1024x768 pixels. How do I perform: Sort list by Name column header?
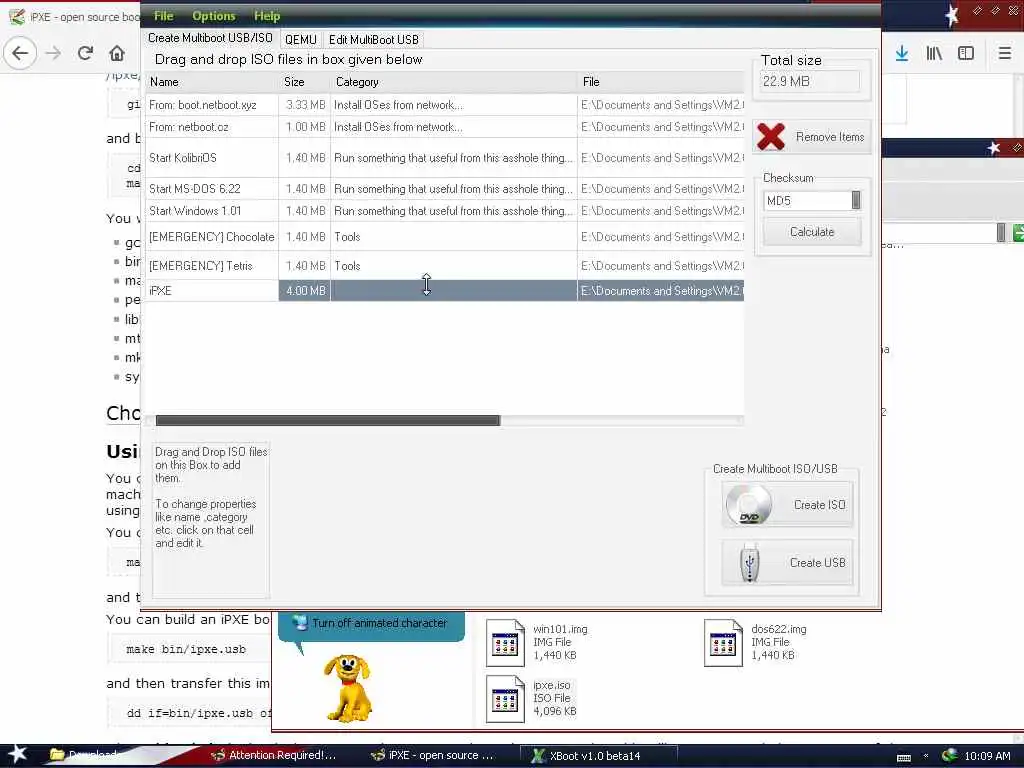click(211, 82)
